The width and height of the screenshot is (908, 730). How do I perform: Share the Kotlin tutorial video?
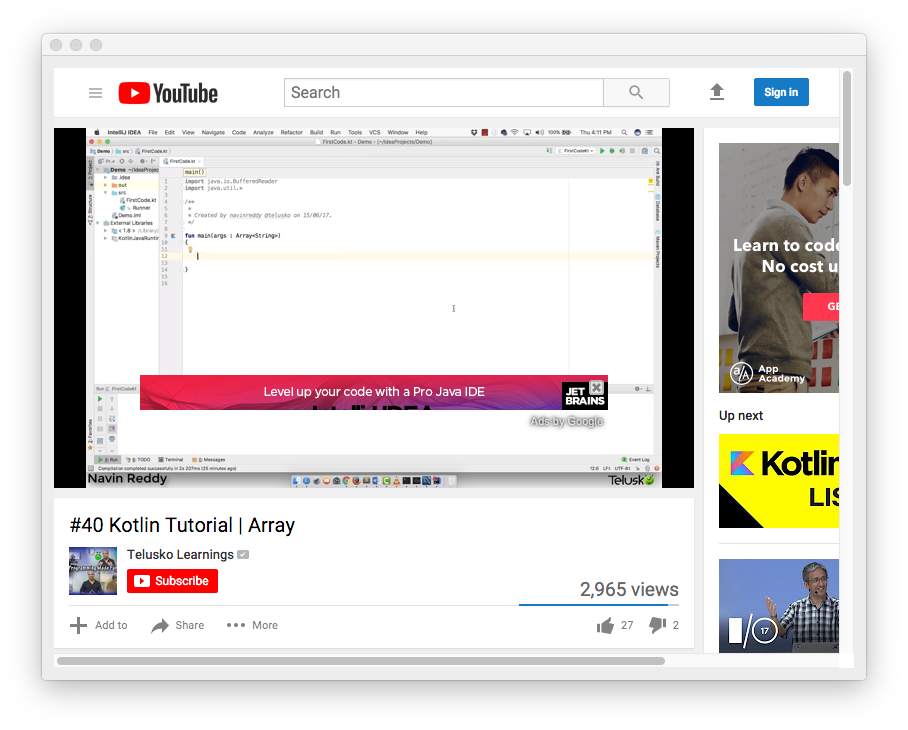coord(177,625)
